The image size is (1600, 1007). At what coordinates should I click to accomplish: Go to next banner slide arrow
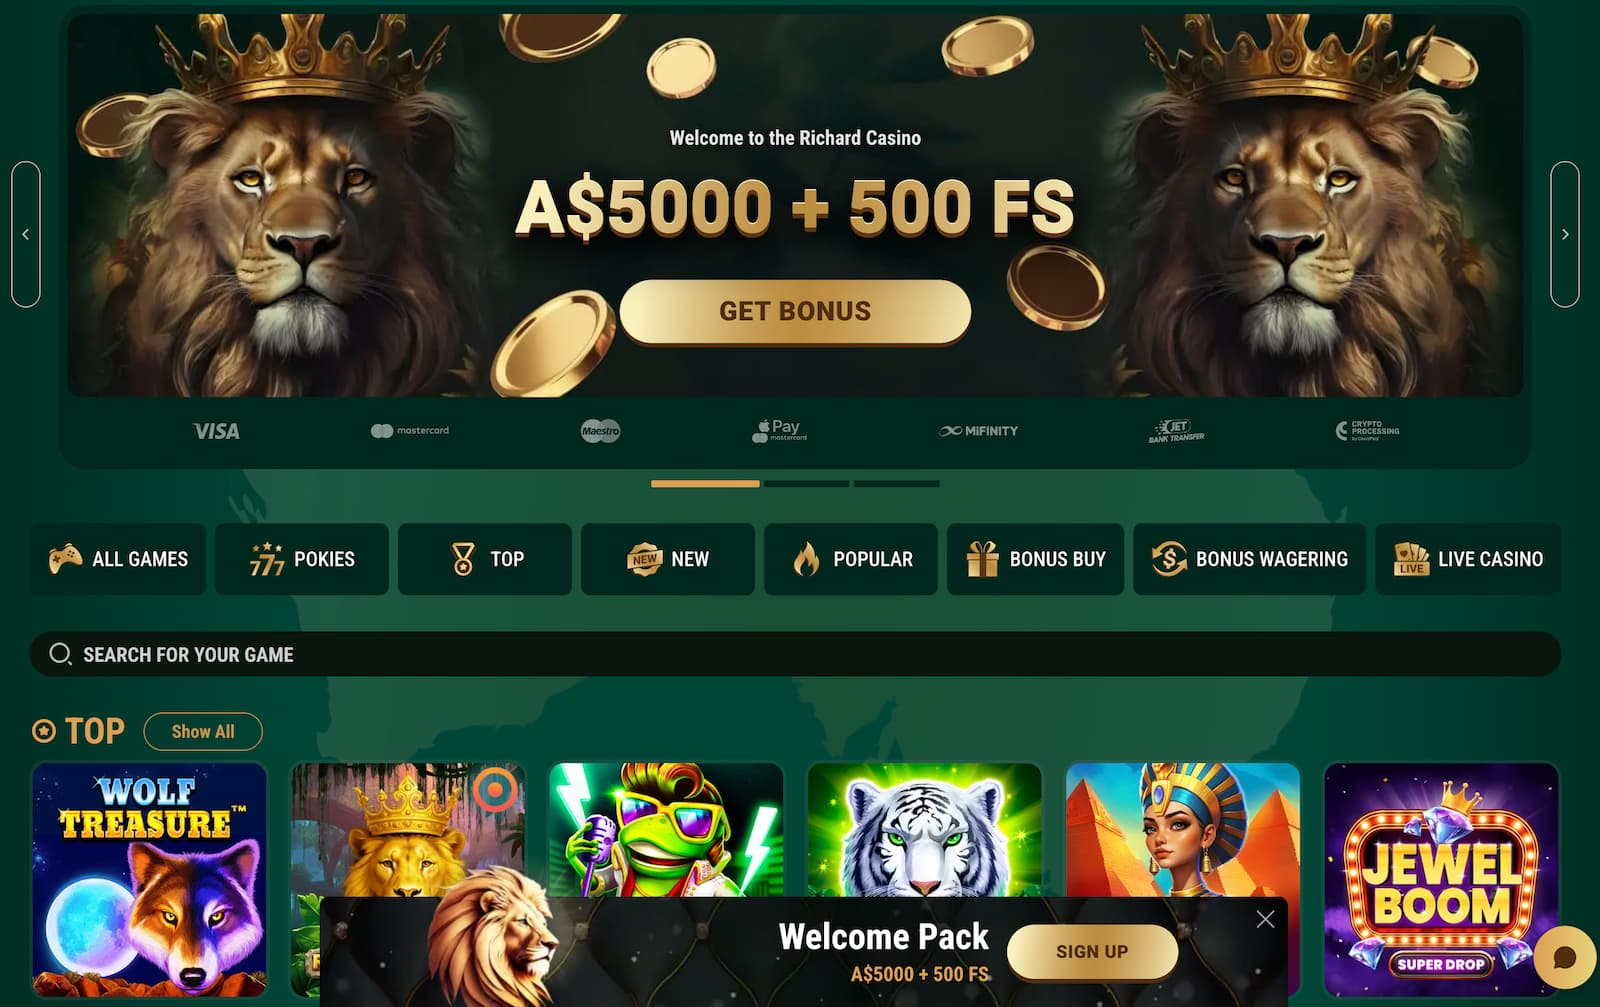1565,234
